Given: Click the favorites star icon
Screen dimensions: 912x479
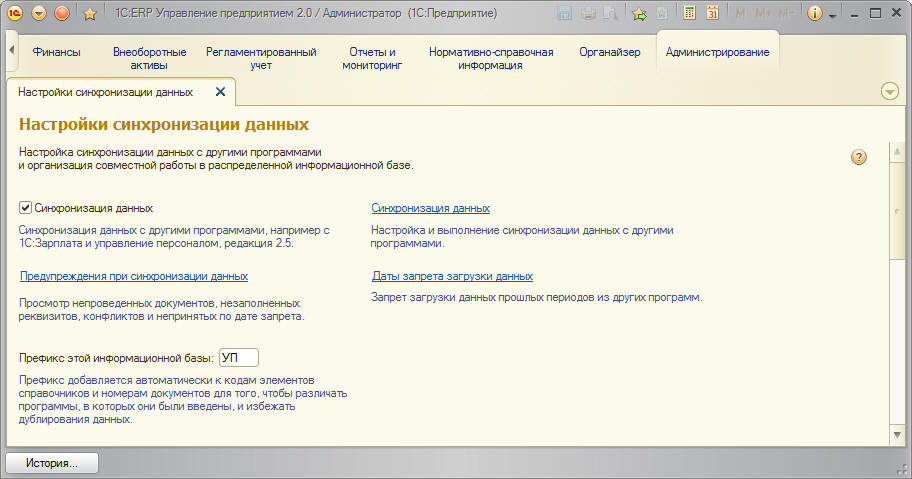Looking at the screenshot, I should pyautogui.click(x=89, y=13).
